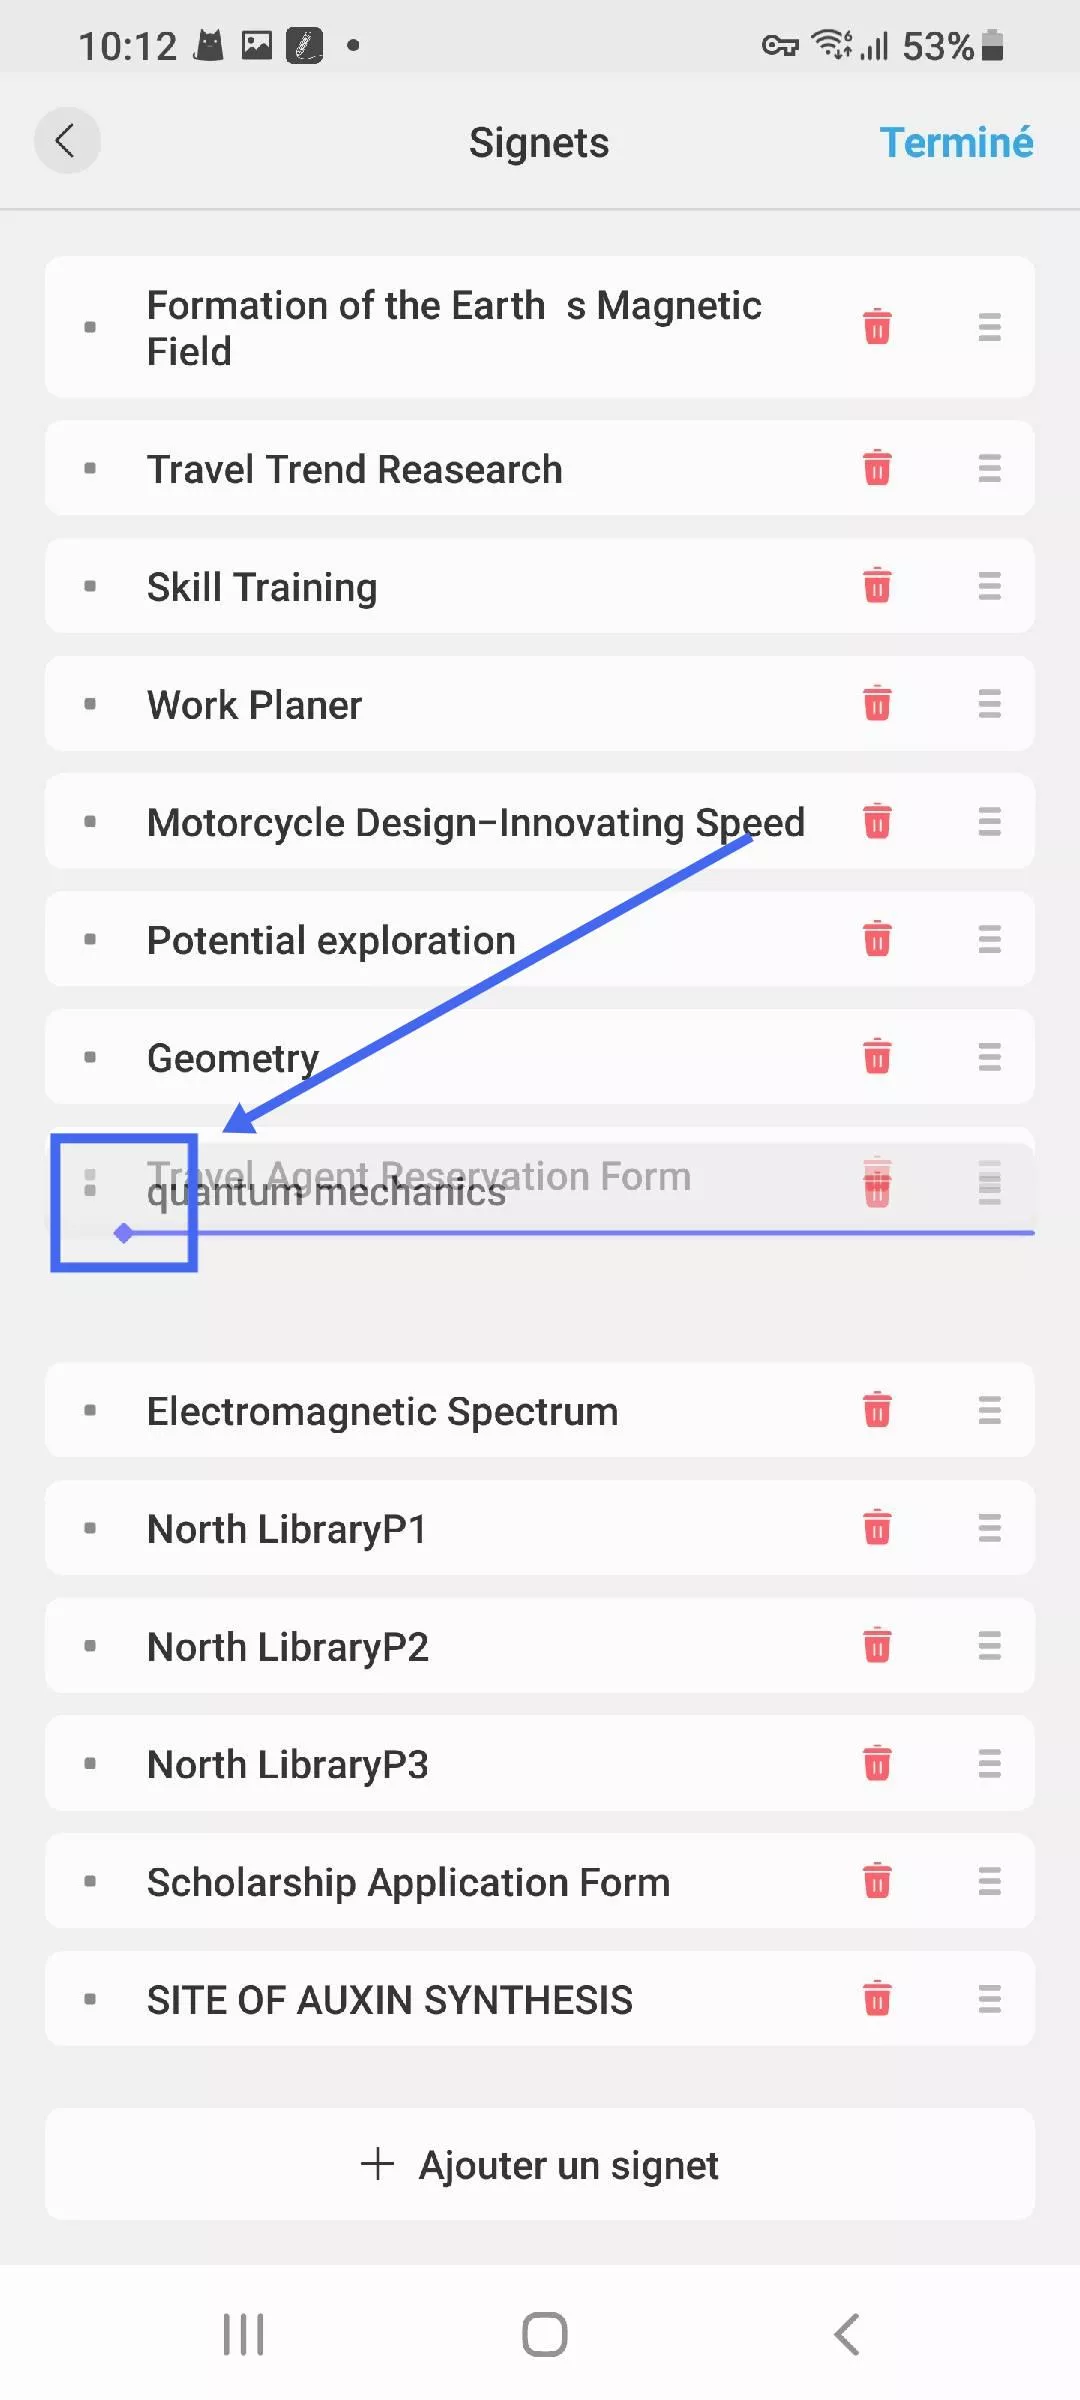Viewport: 1080px width, 2400px height.
Task: Go back using the top-left arrow
Action: [x=66, y=141]
